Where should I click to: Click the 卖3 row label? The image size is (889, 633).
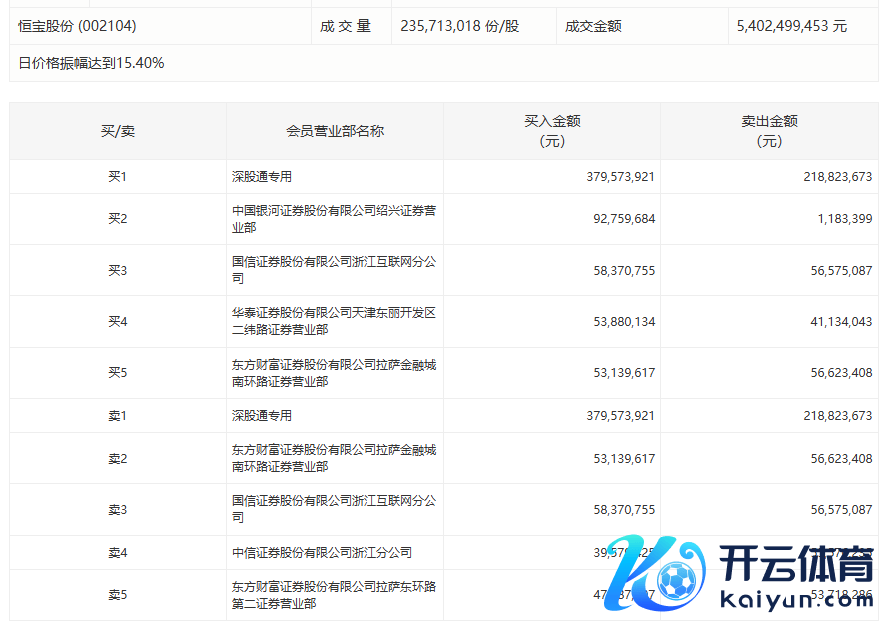click(118, 510)
